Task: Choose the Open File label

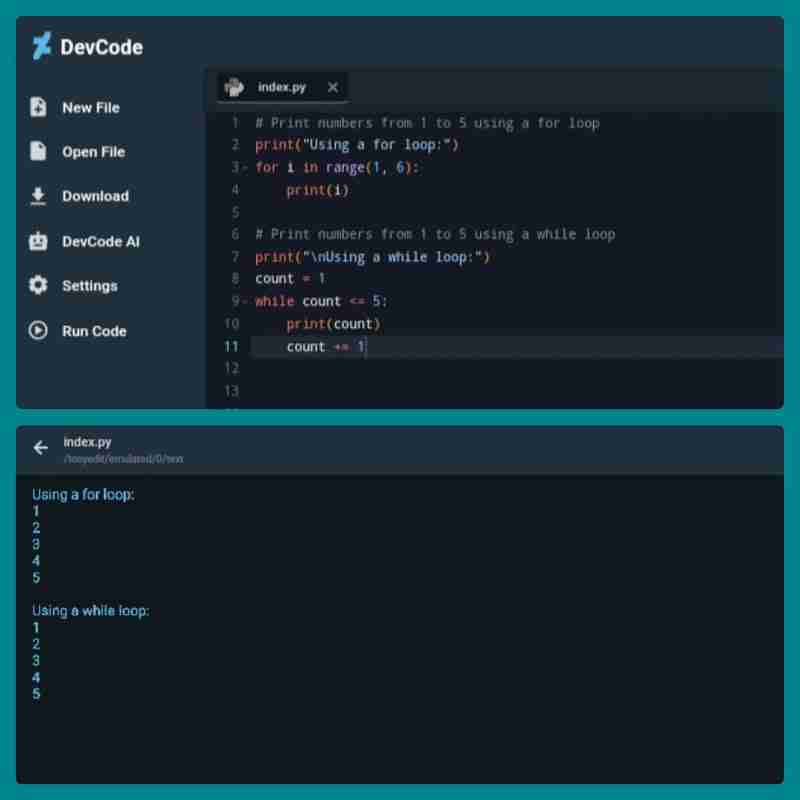Action: click(x=93, y=152)
